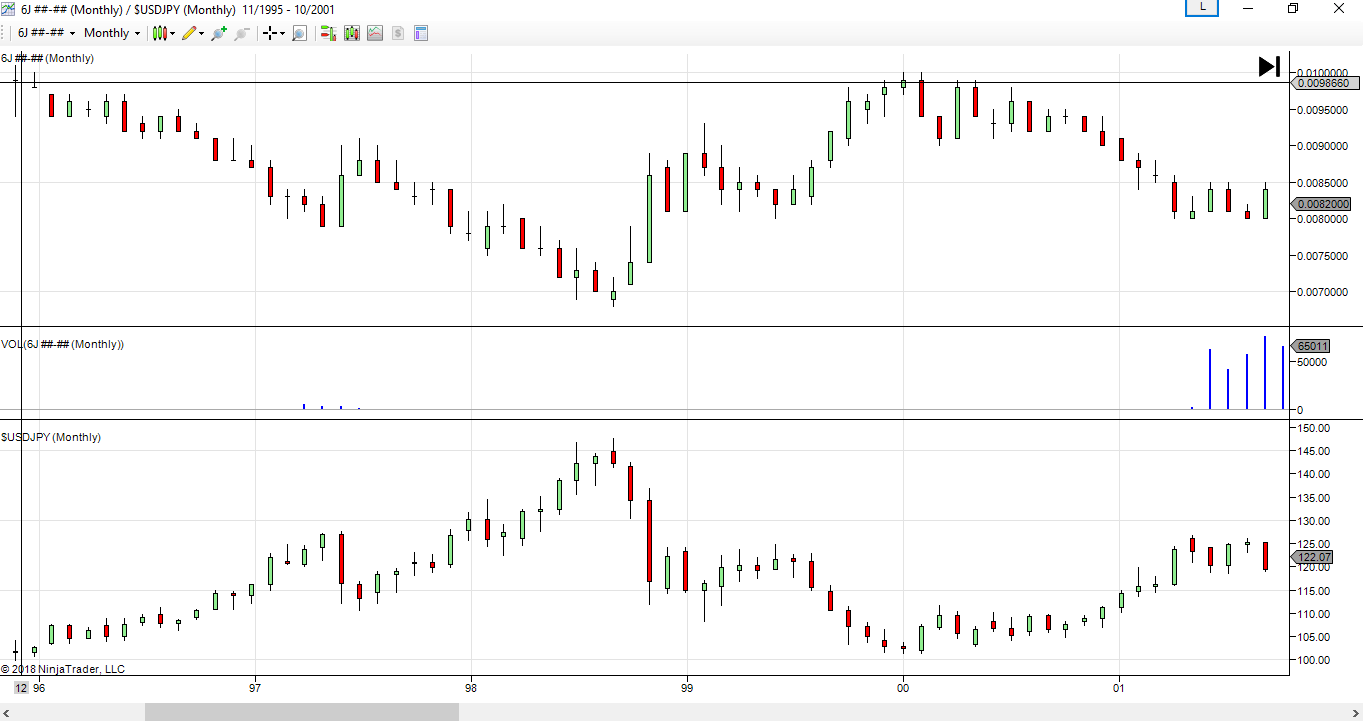Toggle the chart trader icon

coord(327,33)
